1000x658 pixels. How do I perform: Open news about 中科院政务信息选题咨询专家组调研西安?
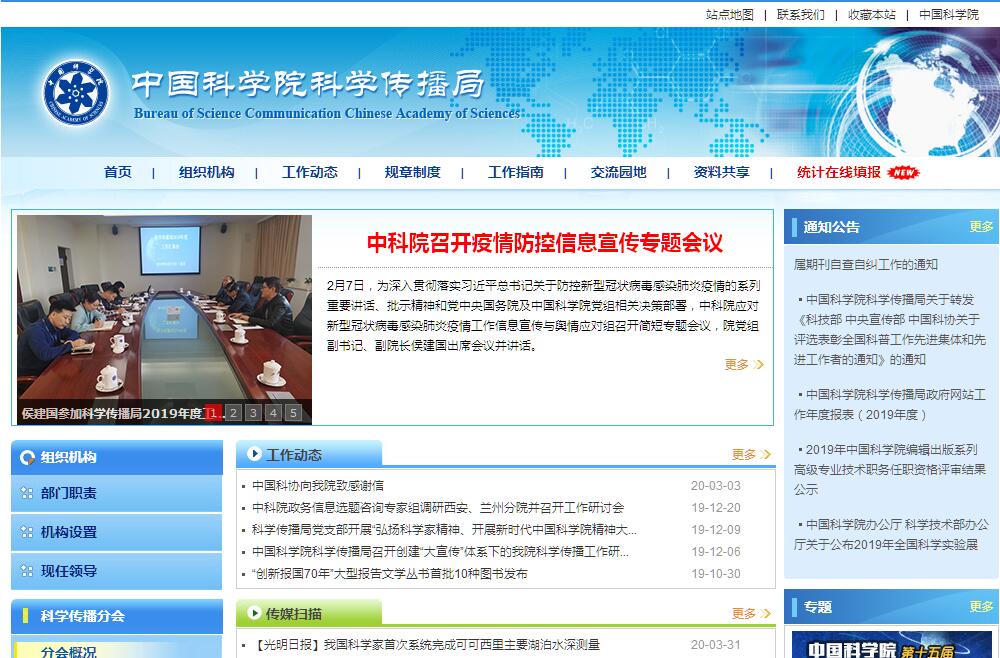tap(438, 508)
